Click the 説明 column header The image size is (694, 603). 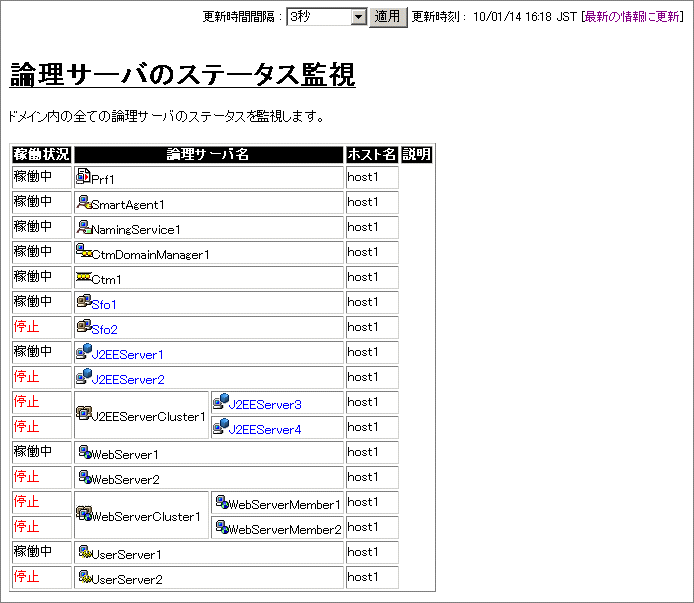click(x=416, y=155)
